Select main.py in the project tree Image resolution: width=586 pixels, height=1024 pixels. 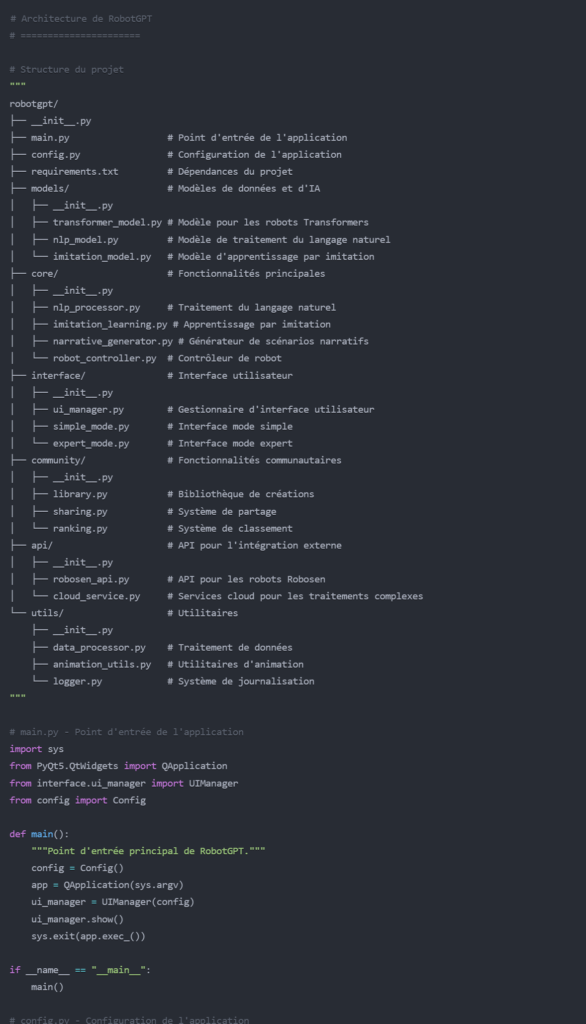coord(50,138)
